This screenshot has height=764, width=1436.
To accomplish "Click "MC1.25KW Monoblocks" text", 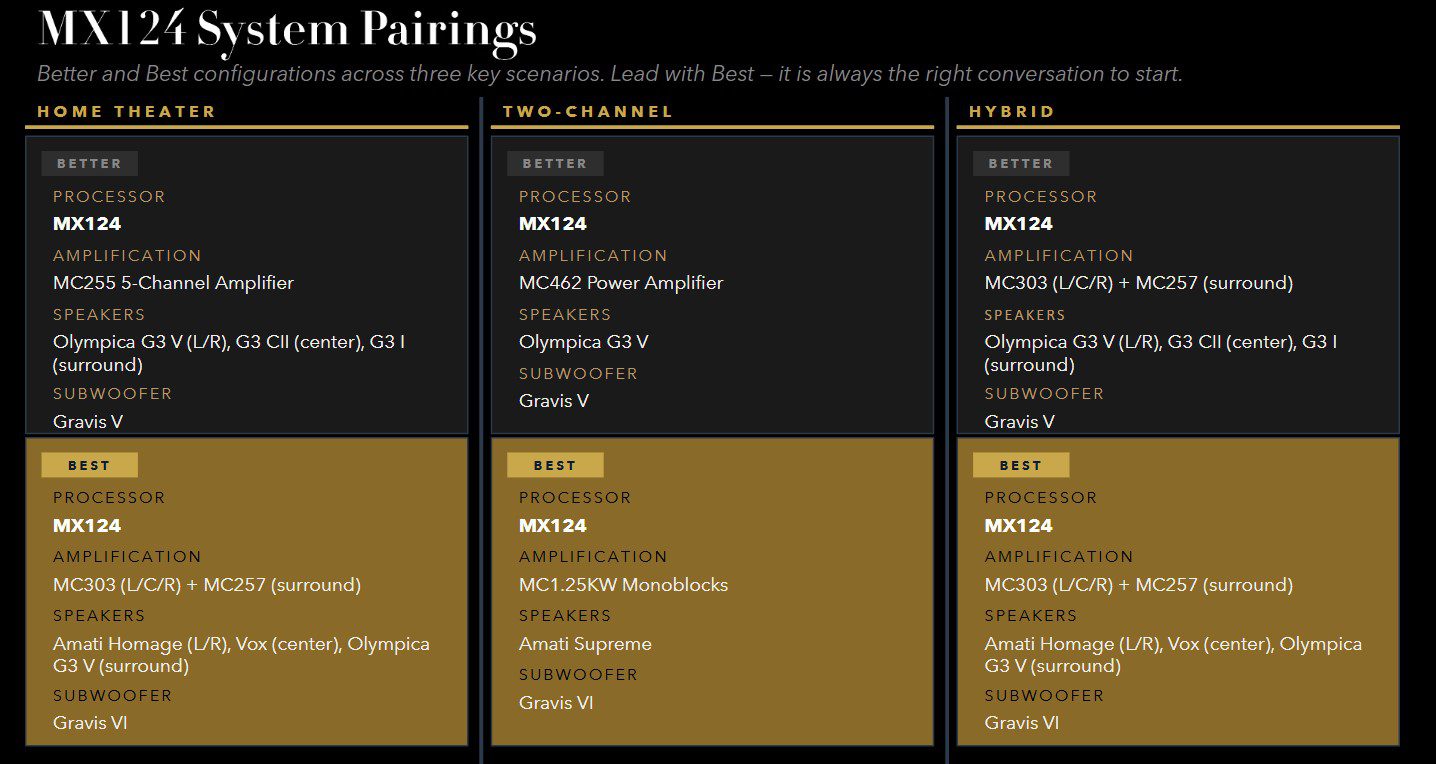I will [624, 585].
